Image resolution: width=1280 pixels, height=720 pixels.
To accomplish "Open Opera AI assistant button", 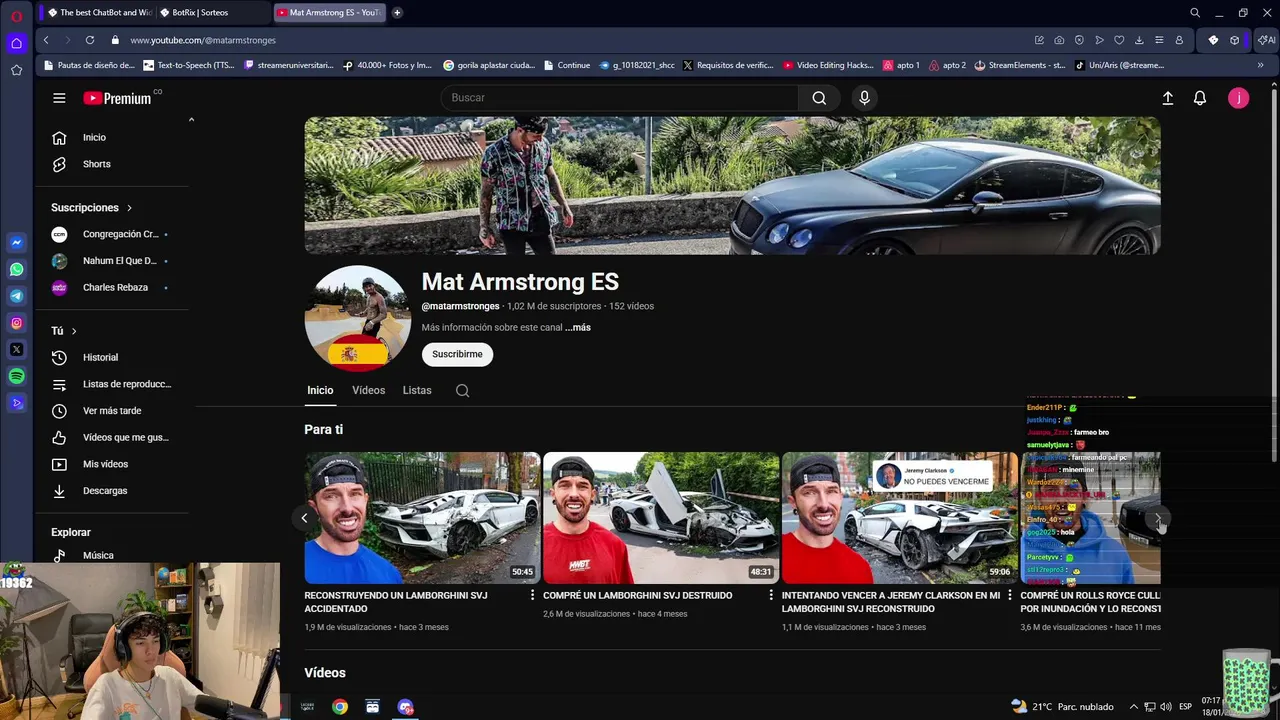I will (1267, 40).
